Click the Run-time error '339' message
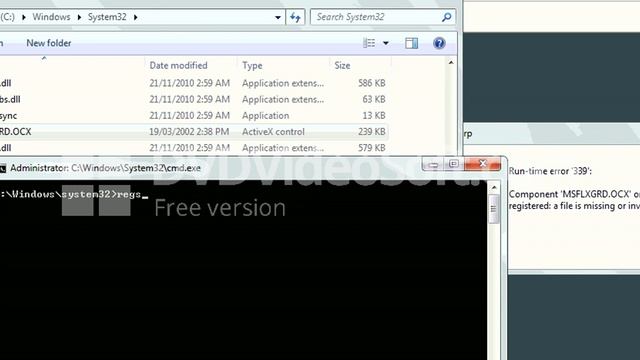Screen dimensions: 640x360 point(550,171)
